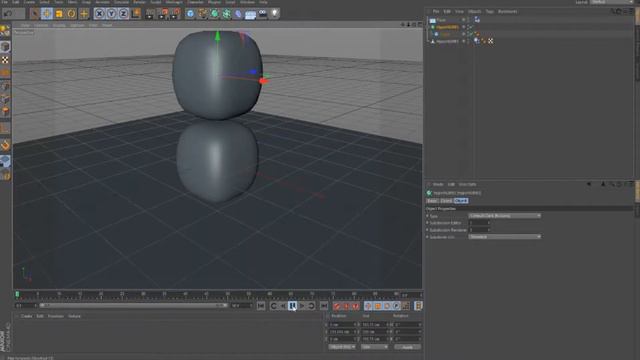Switch to the Basic tab
Image resolution: width=640 pixels, height=360 pixels.
click(432, 201)
